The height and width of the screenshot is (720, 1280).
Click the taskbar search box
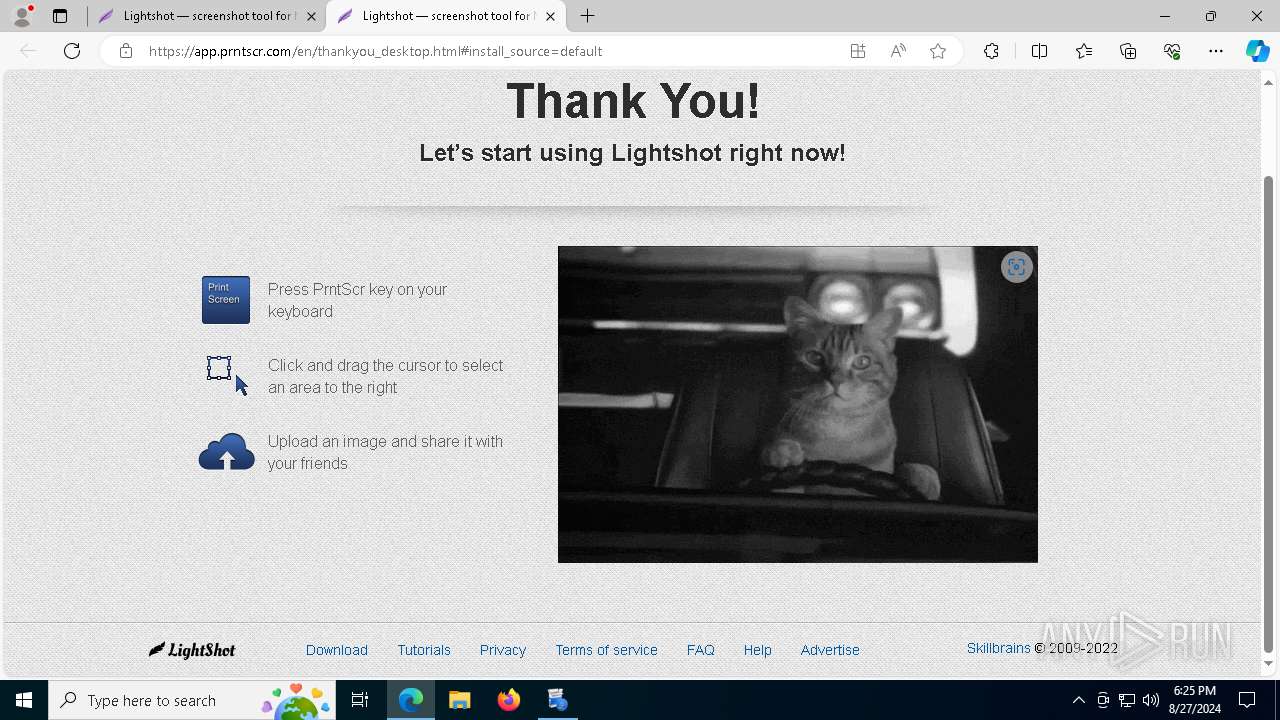tap(192, 700)
